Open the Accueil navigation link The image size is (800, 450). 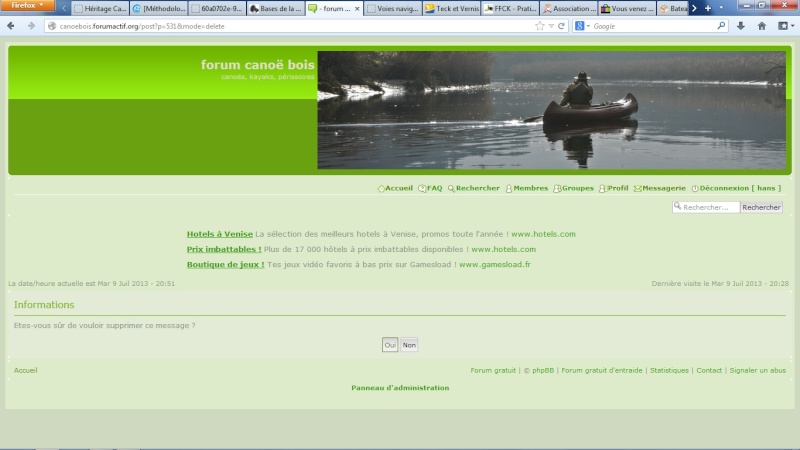click(395, 188)
